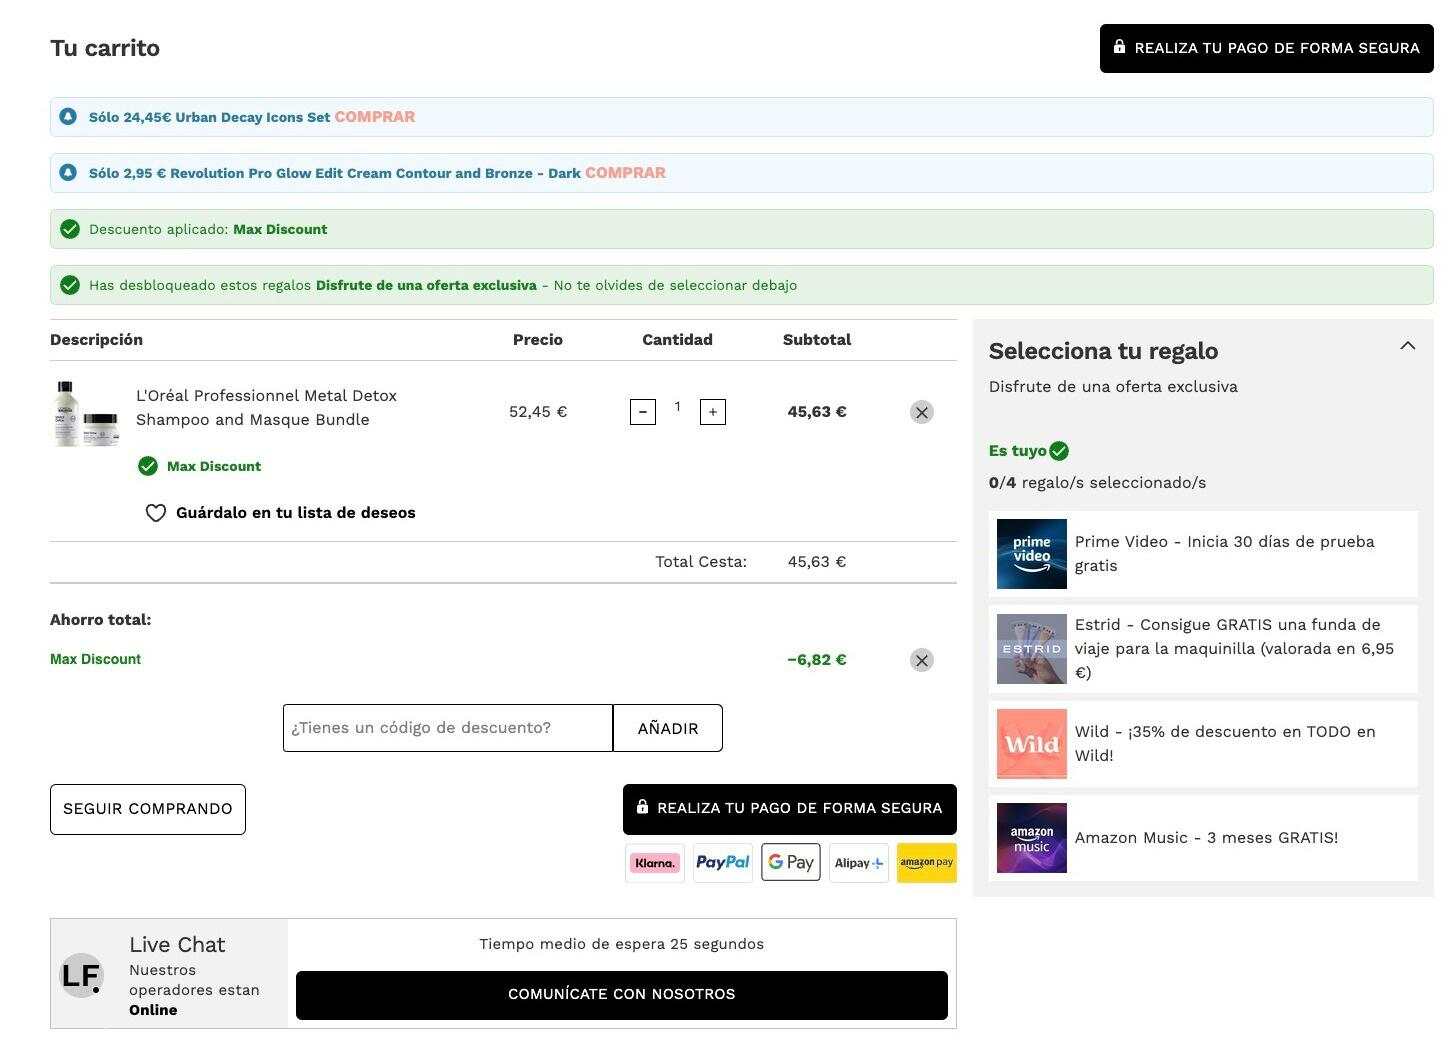
Task: Click the 0/4 regalo/s seleccionado/s text
Action: click(x=1097, y=483)
